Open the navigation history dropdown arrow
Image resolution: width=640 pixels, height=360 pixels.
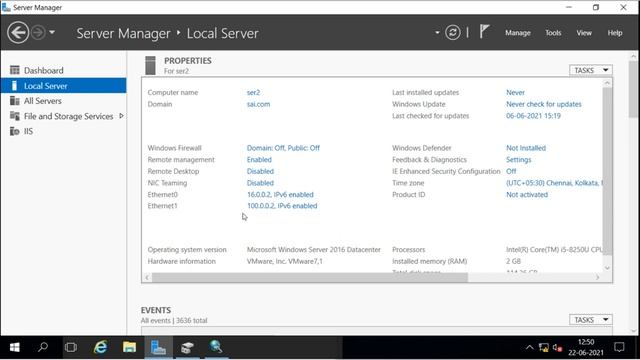pyautogui.click(x=52, y=32)
